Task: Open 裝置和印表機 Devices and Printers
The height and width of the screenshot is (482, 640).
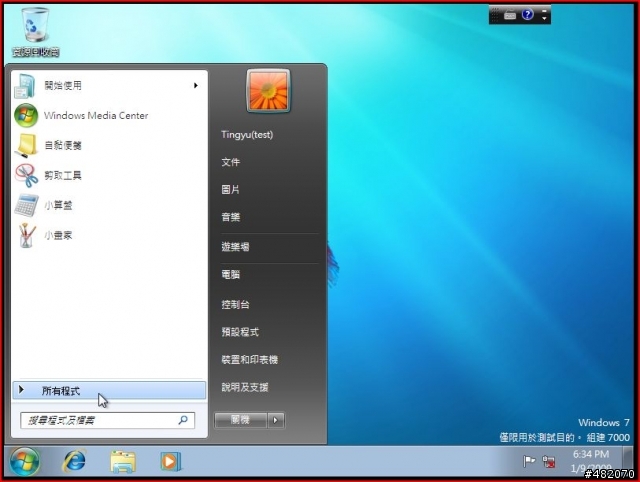Action: coord(250,360)
